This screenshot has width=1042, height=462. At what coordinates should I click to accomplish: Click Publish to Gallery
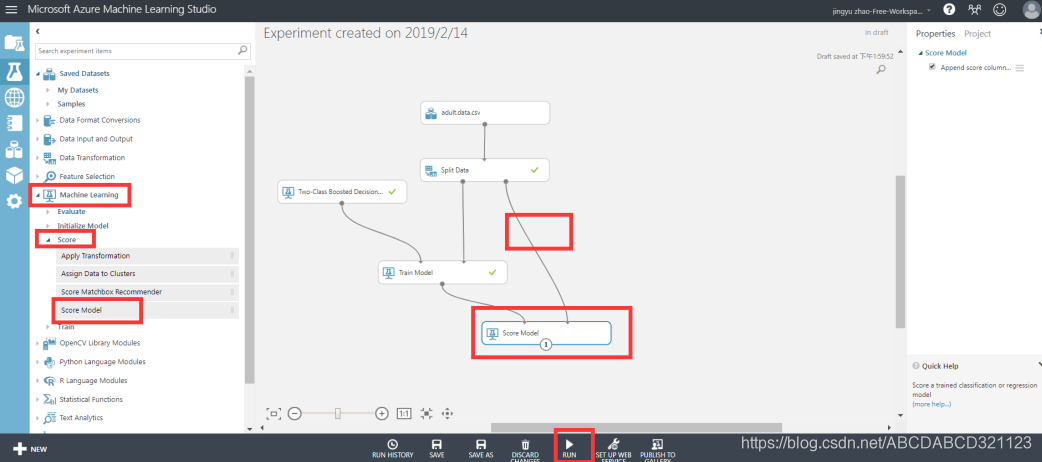click(657, 450)
